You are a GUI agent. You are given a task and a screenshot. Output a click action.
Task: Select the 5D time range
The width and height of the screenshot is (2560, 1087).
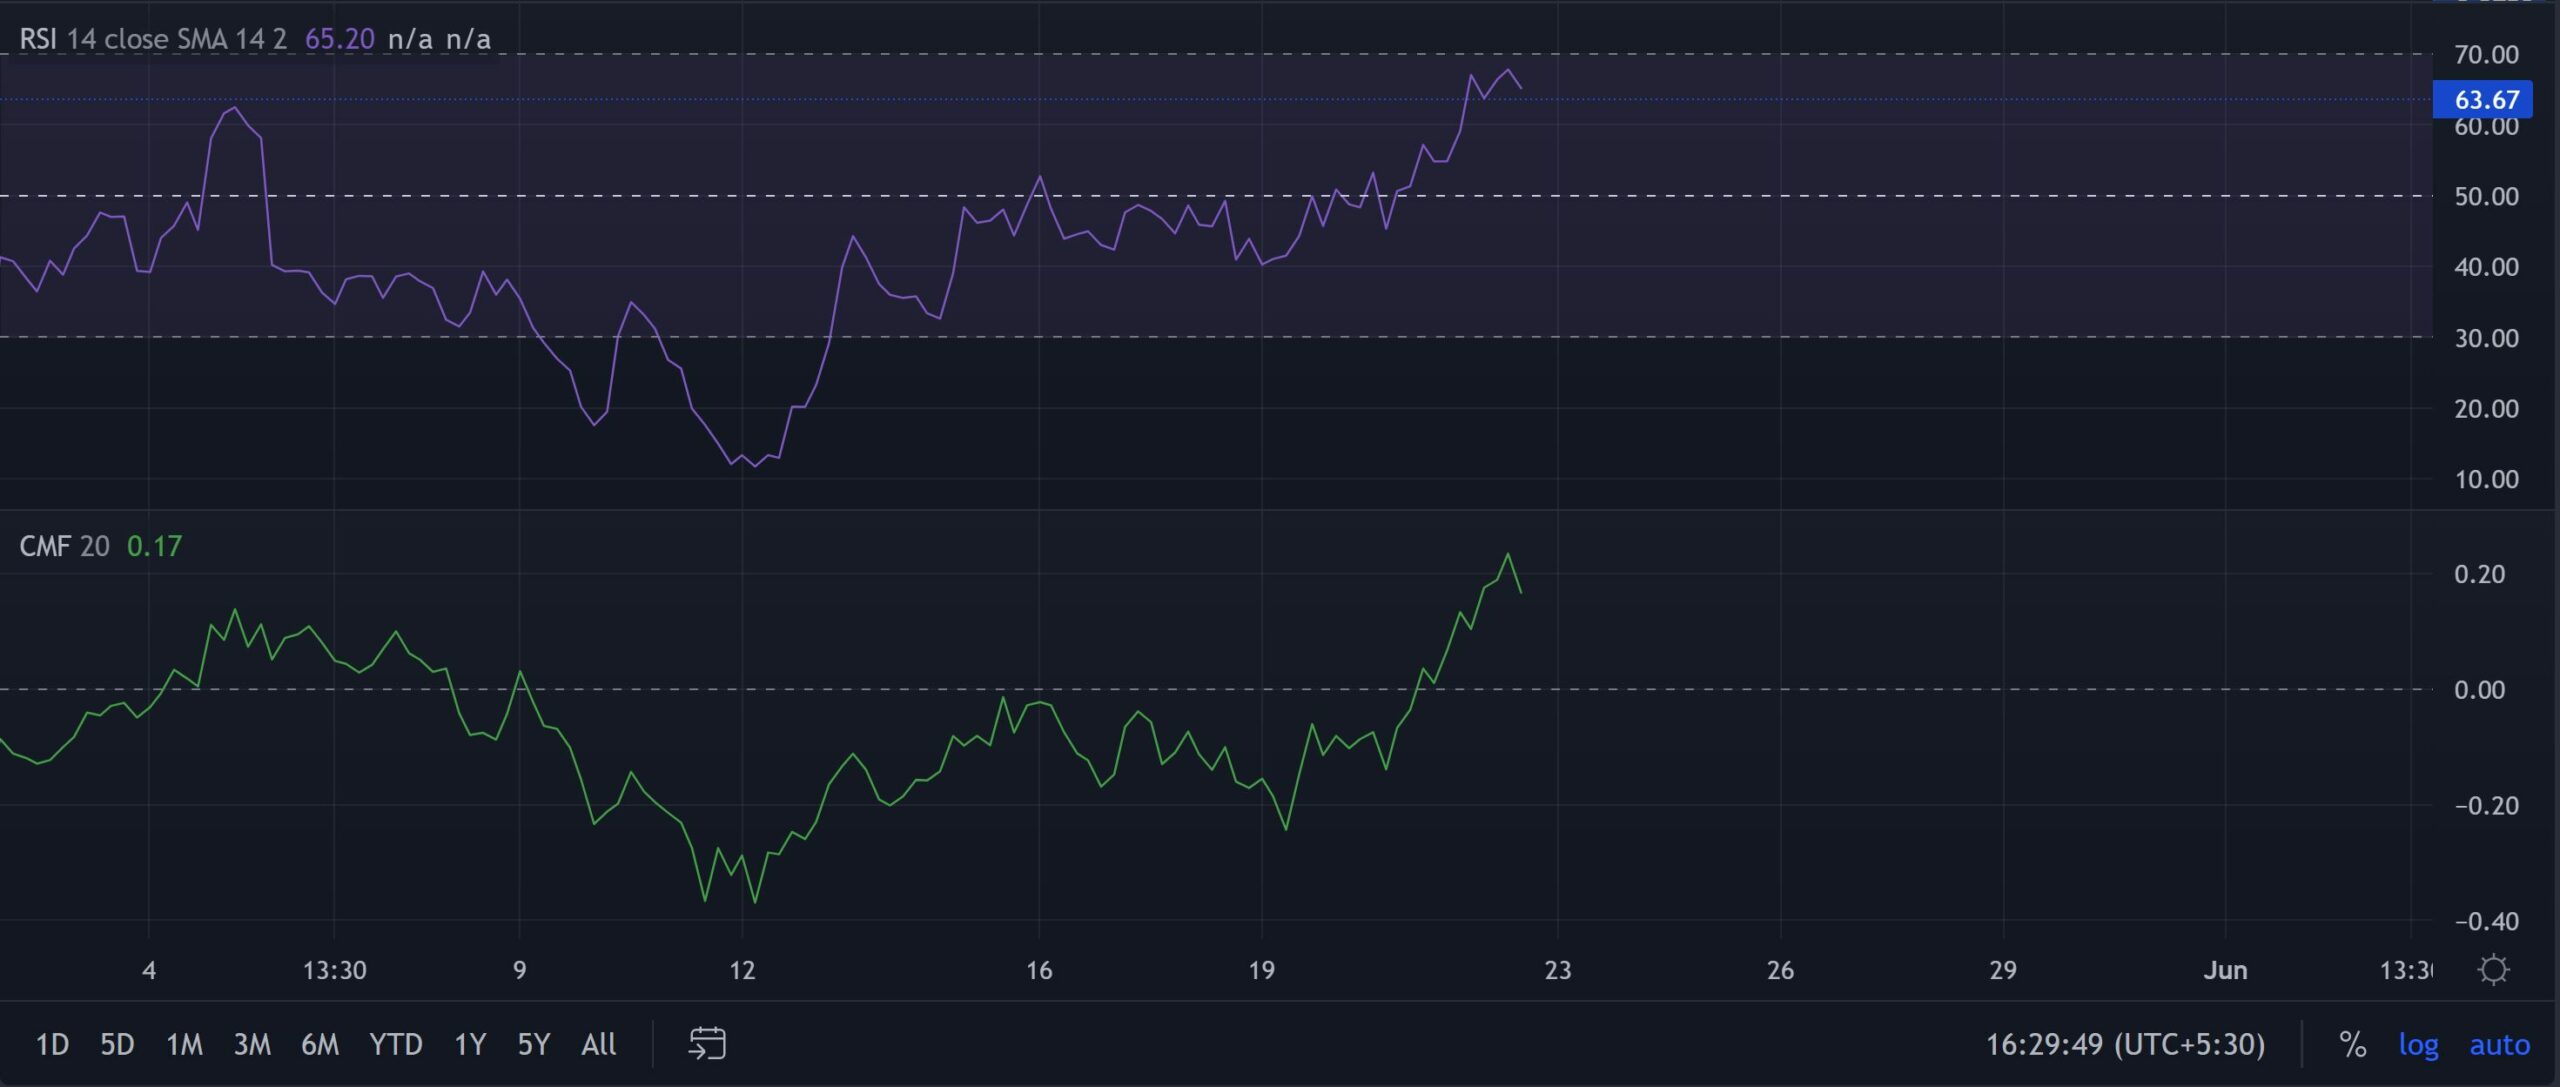click(117, 1044)
